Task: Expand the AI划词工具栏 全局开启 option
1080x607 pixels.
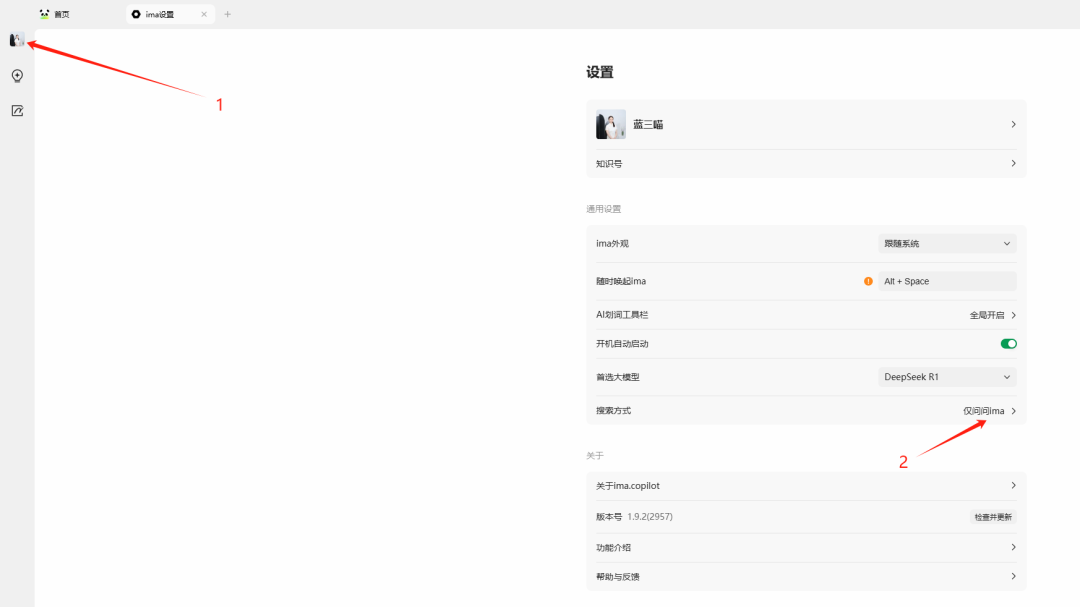Action: coord(993,315)
